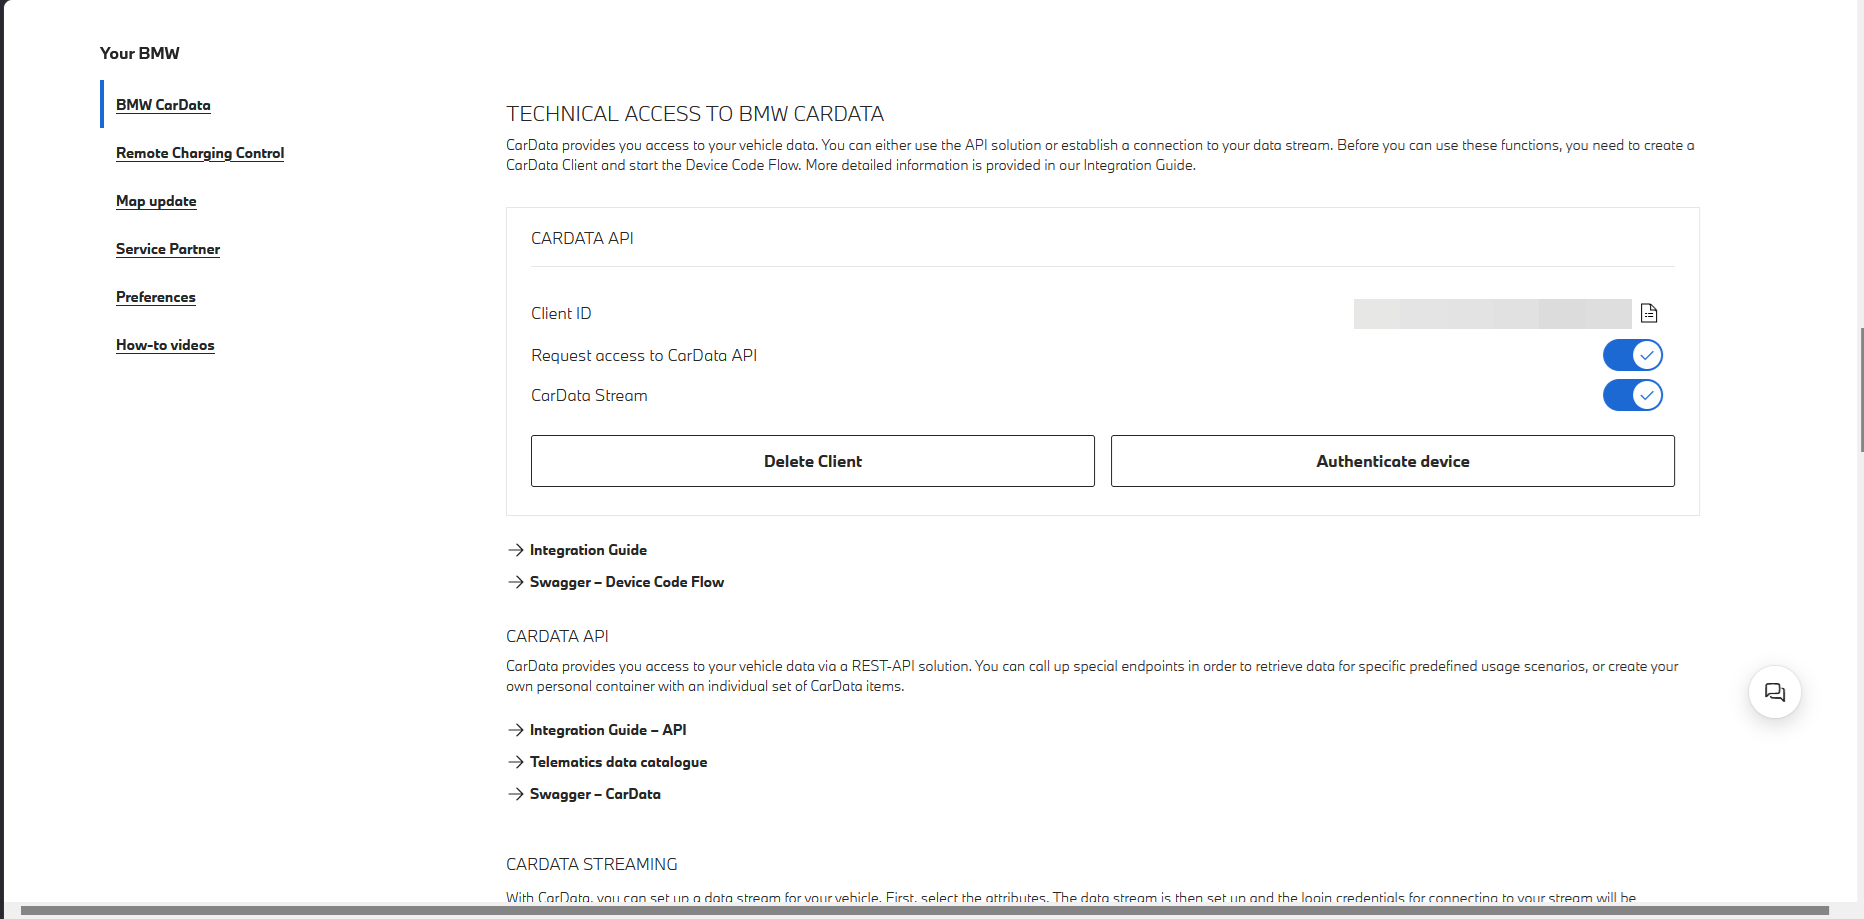
Task: Click arrow icon beside Integration Guide
Action: click(x=515, y=550)
